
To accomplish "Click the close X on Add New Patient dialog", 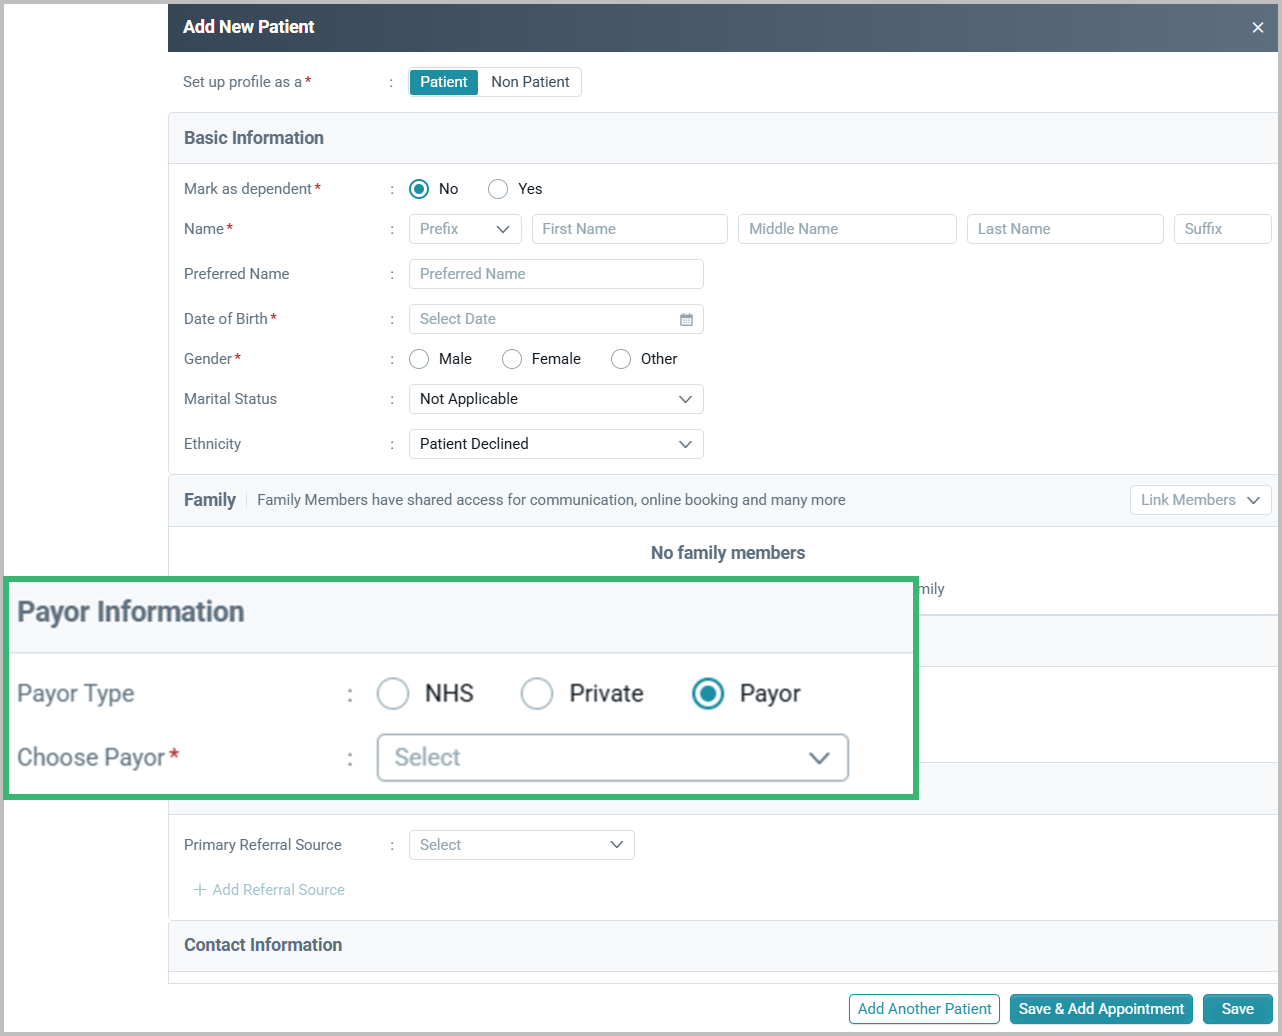I will tap(1257, 27).
